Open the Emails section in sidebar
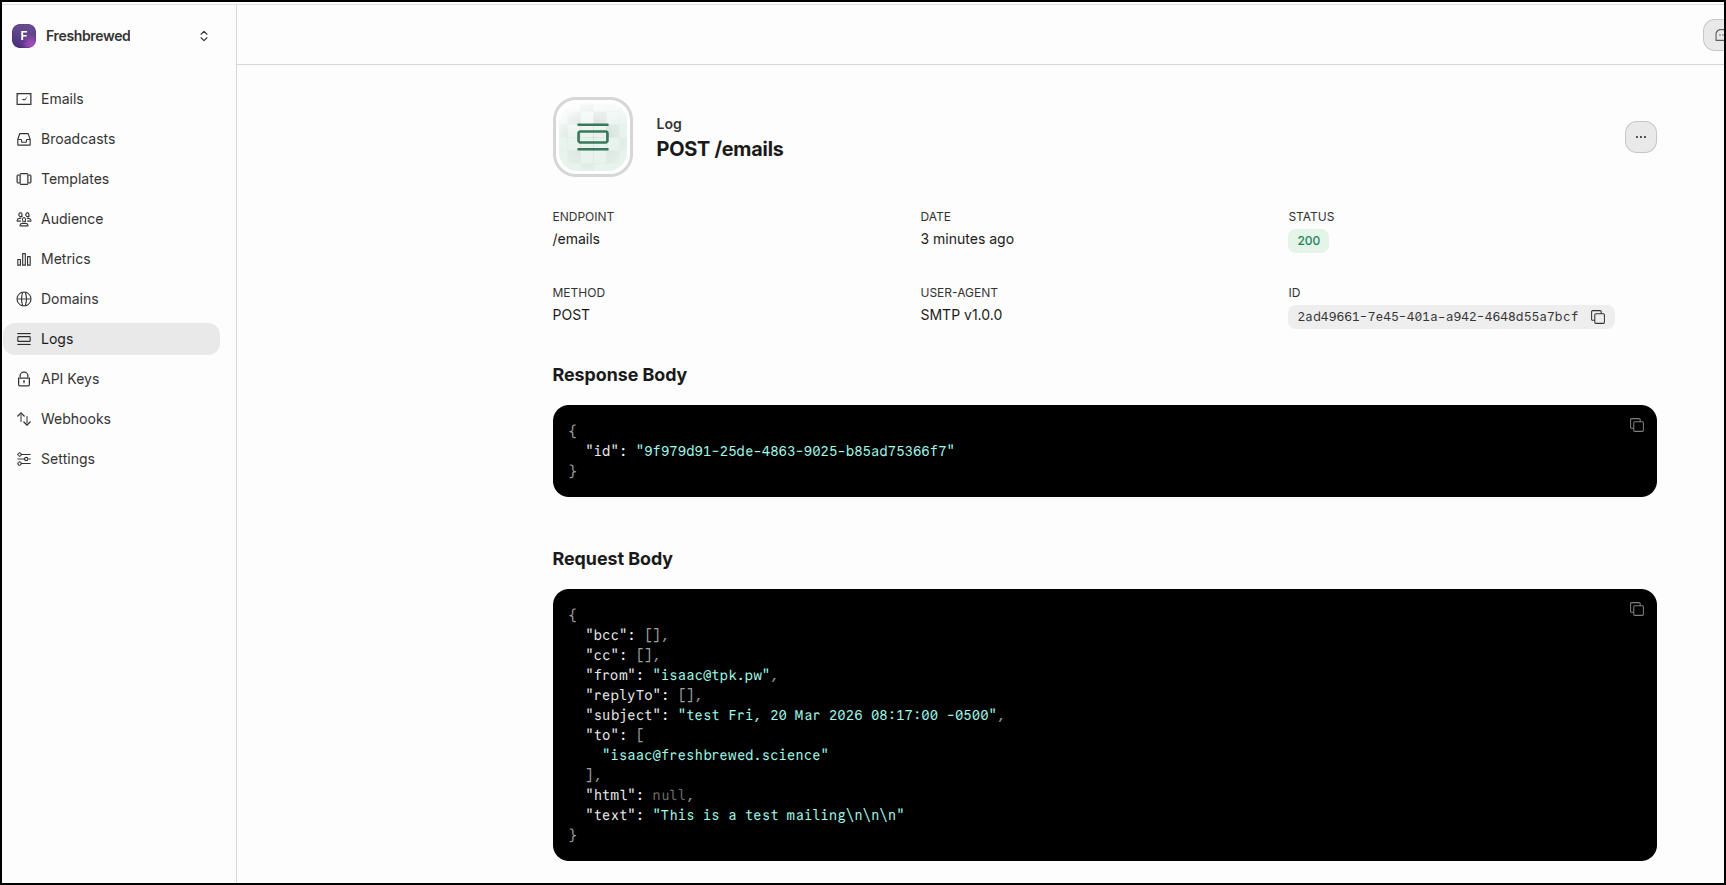This screenshot has height=885, width=1726. point(62,99)
